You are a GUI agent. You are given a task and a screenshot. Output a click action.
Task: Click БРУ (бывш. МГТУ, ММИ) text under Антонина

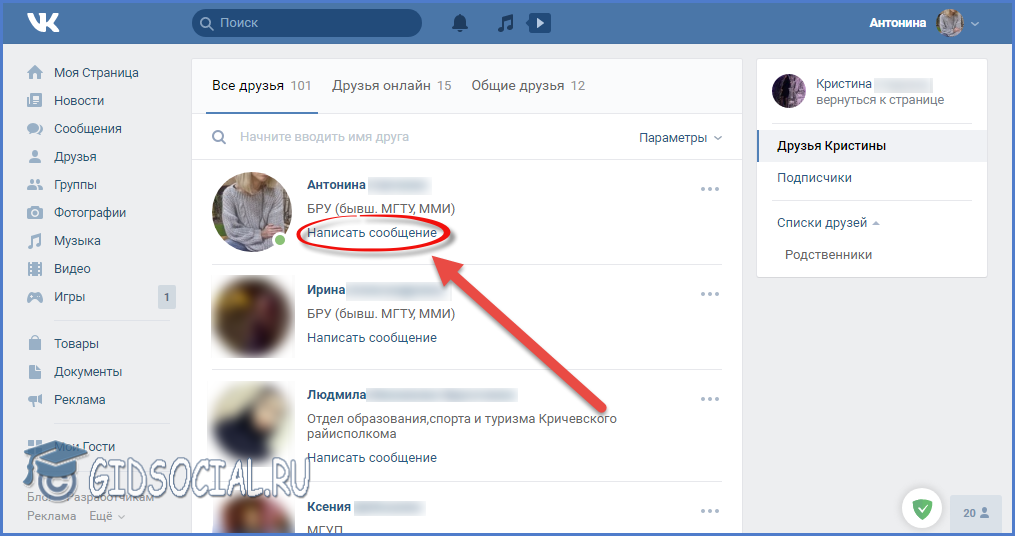pos(381,208)
